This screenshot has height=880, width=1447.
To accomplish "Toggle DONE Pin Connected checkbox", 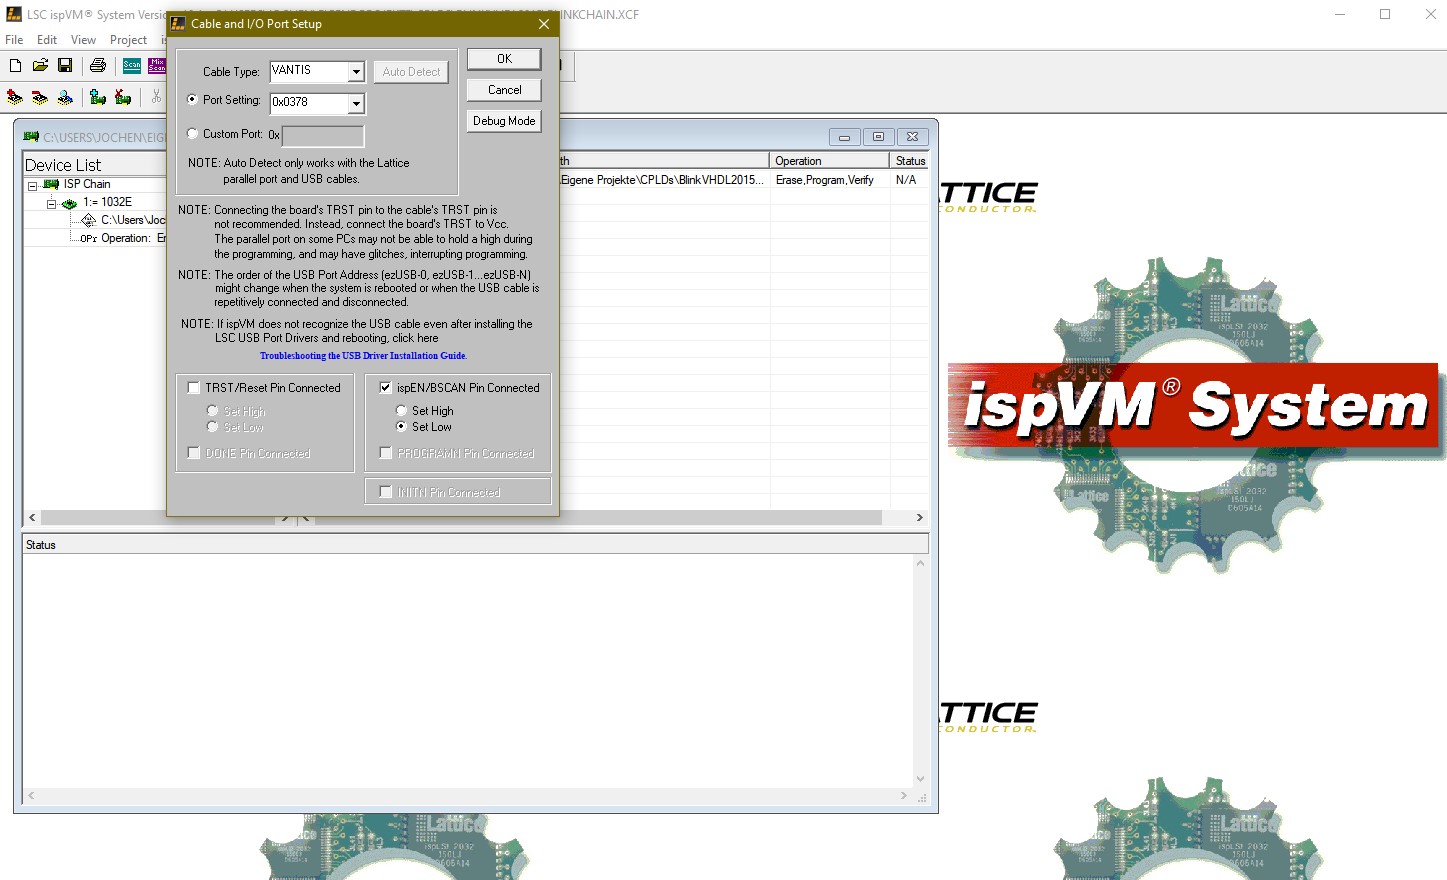I will [x=194, y=453].
